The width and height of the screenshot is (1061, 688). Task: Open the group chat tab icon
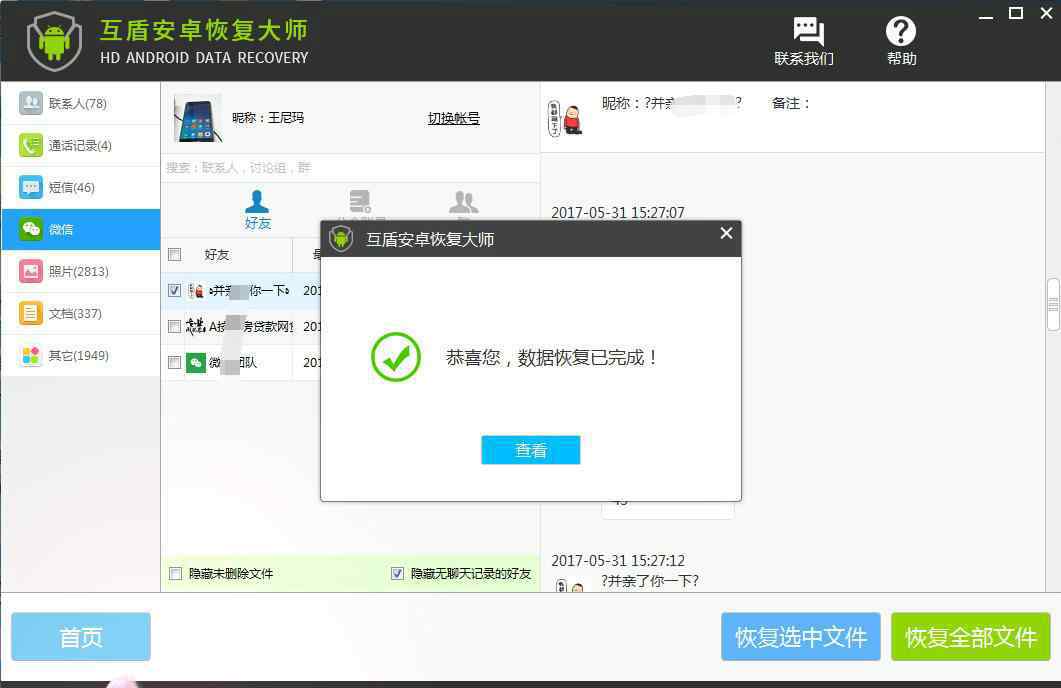[x=464, y=202]
